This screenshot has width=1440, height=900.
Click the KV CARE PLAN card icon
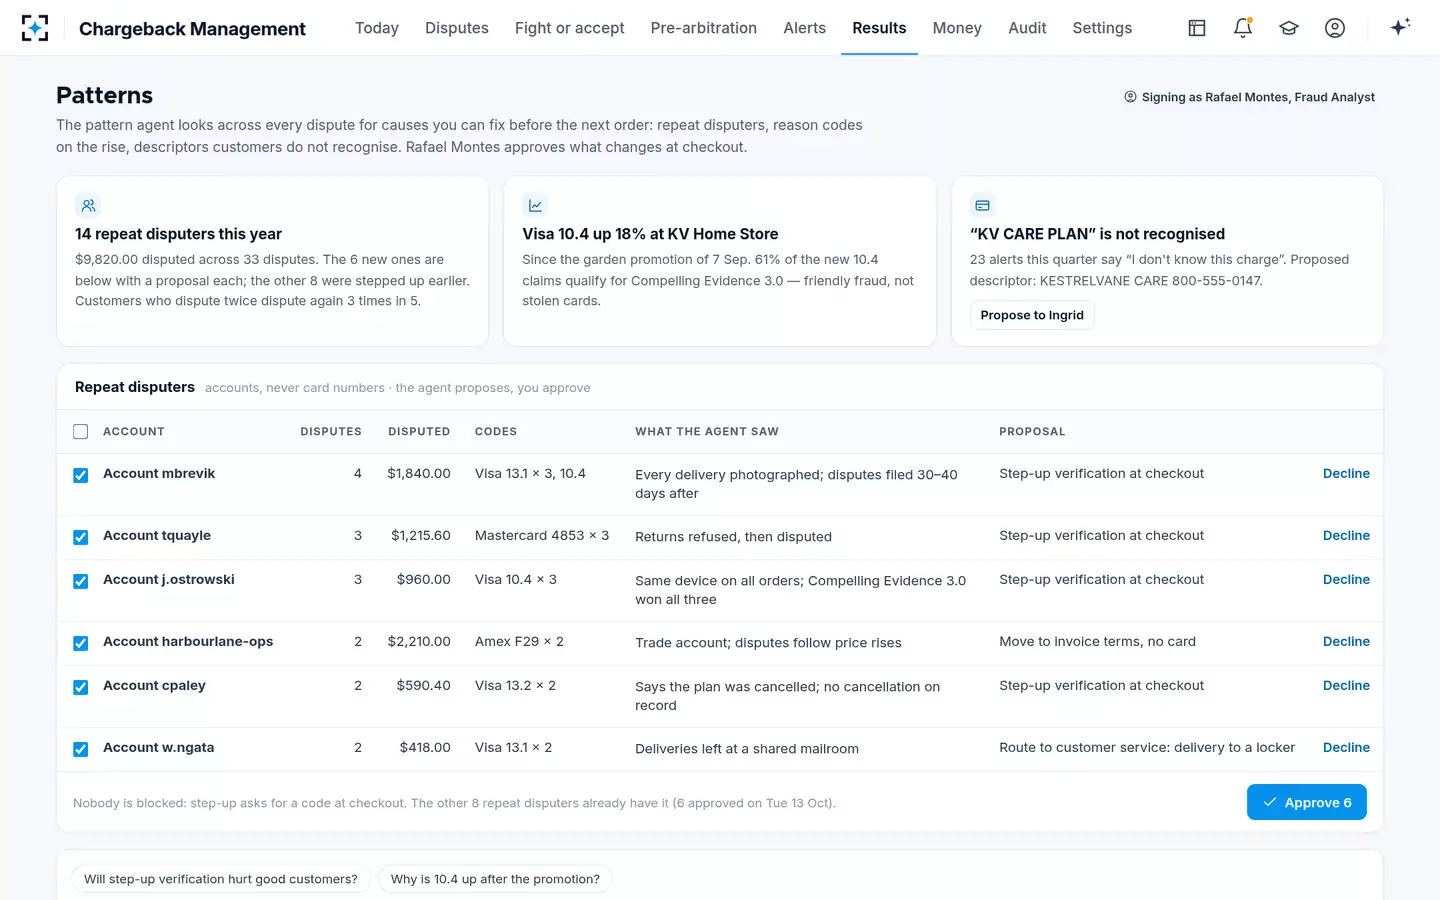pos(982,205)
